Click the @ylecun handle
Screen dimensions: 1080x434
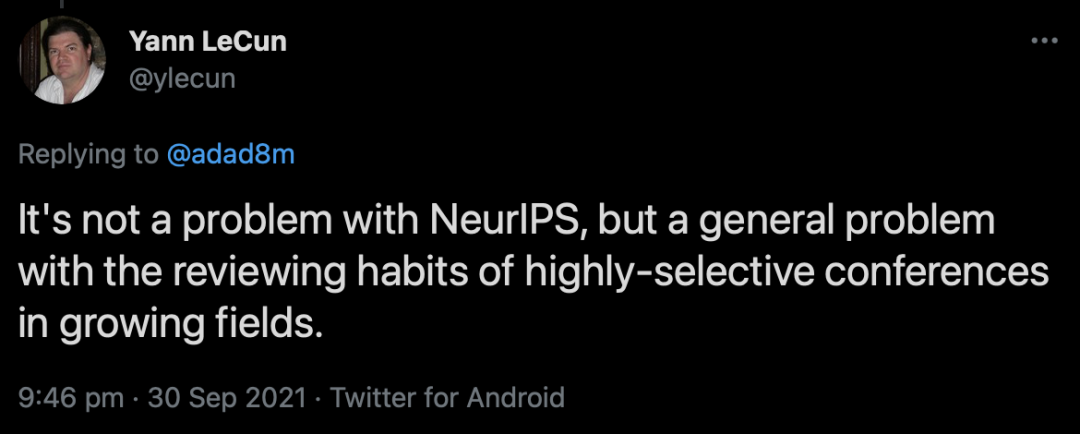(182, 77)
